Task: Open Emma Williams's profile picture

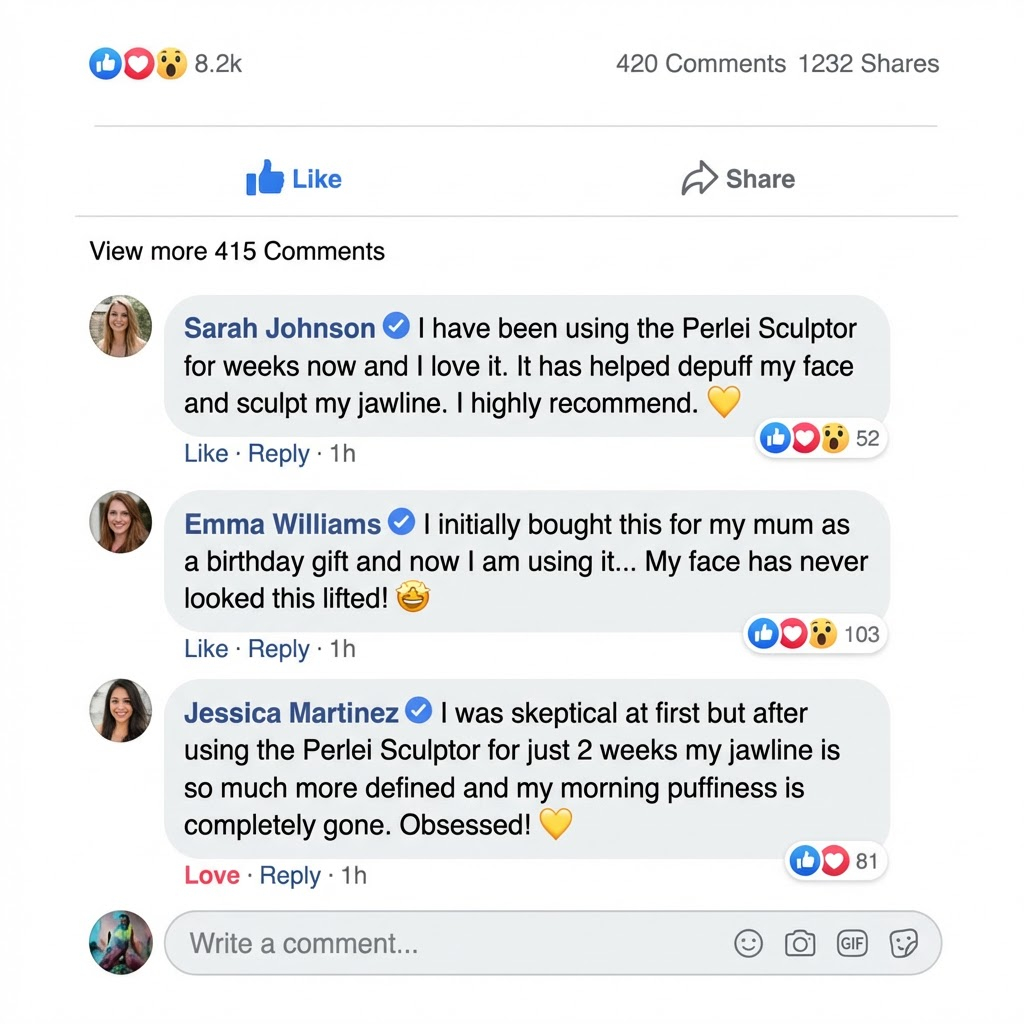Action: click(x=121, y=522)
